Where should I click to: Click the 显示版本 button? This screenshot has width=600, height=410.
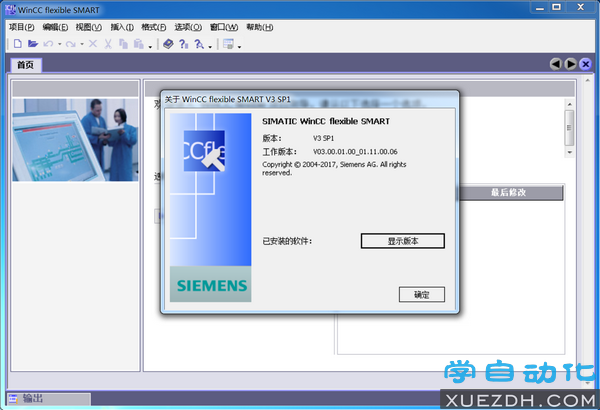[403, 241]
